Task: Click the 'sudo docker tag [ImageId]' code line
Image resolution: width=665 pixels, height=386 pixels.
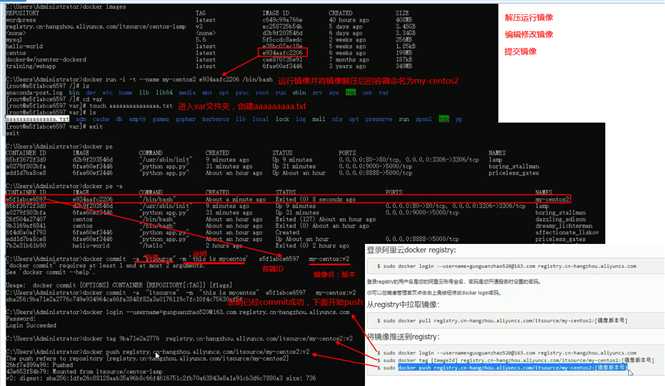Action: tap(515, 360)
